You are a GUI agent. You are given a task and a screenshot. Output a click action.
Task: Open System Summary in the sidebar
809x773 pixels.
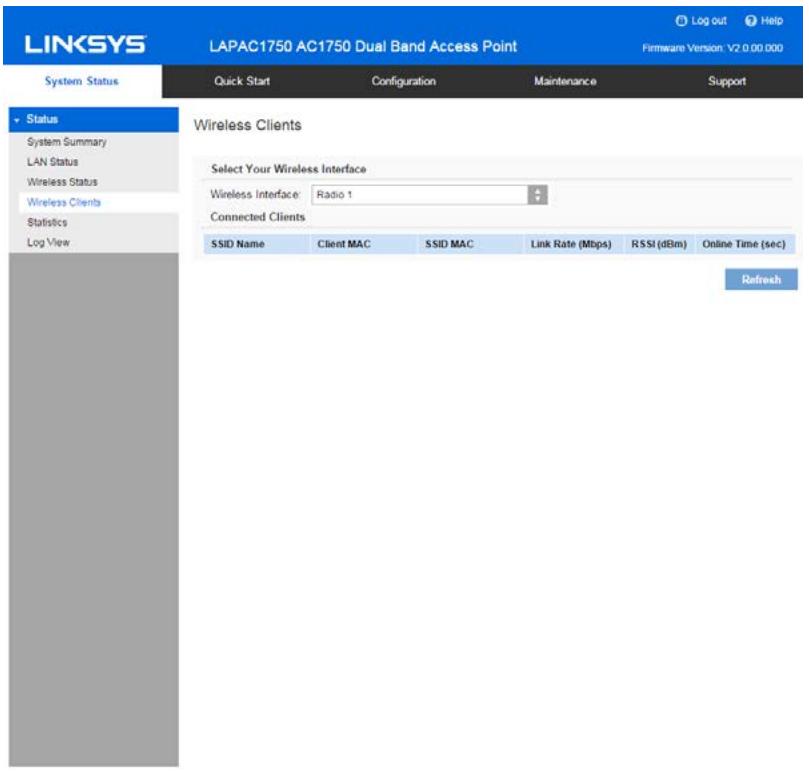click(67, 142)
